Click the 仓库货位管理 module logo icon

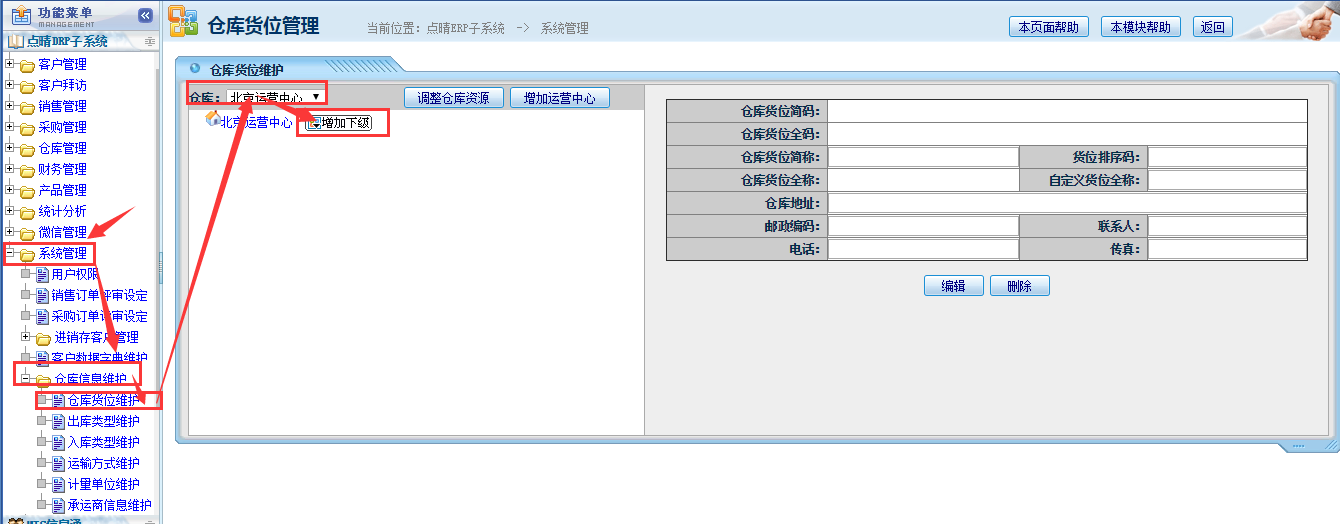point(183,22)
